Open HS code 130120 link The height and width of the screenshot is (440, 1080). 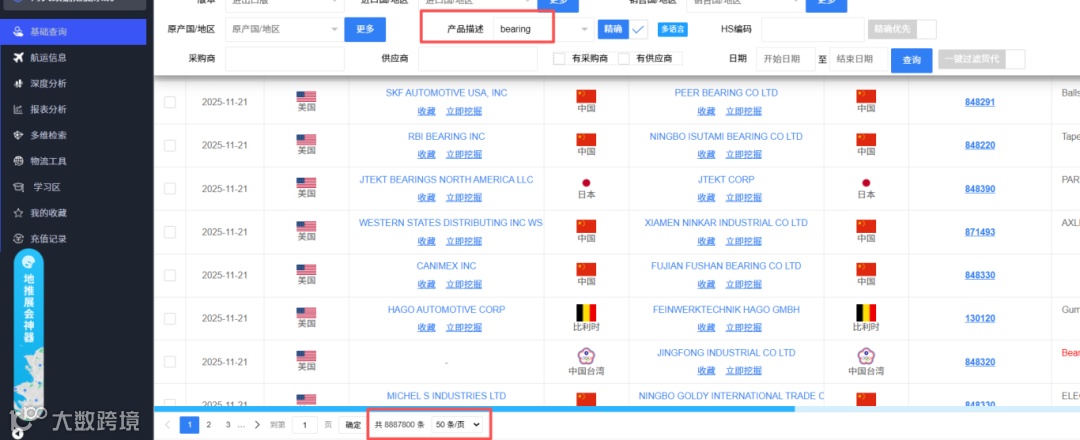tap(979, 319)
